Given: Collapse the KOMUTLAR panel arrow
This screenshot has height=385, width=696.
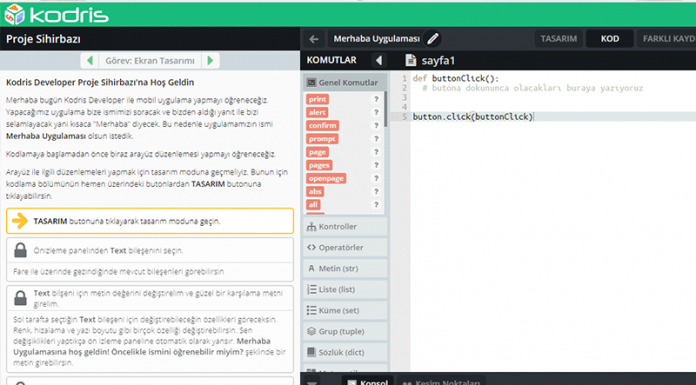Looking at the screenshot, I should point(379,60).
